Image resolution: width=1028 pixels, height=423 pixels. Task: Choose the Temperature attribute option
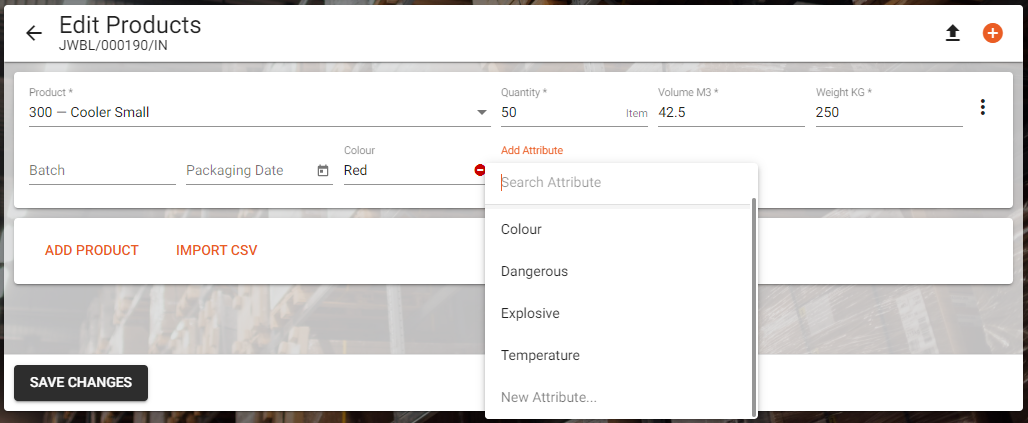coord(620,355)
